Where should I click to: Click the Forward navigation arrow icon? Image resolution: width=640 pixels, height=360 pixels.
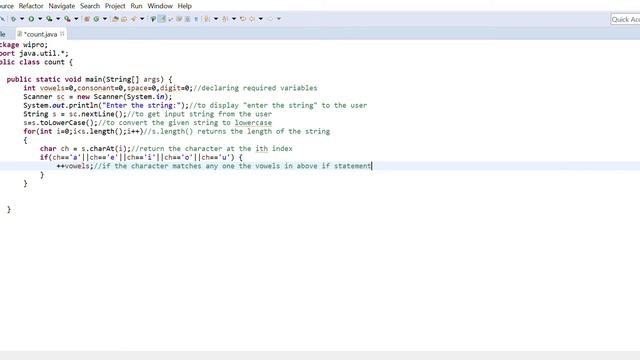click(270, 19)
